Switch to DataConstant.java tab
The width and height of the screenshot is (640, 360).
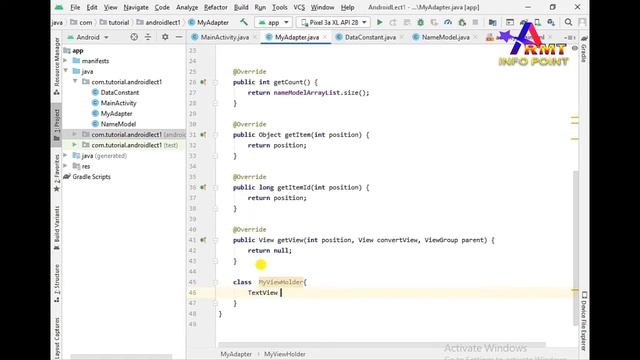point(370,37)
